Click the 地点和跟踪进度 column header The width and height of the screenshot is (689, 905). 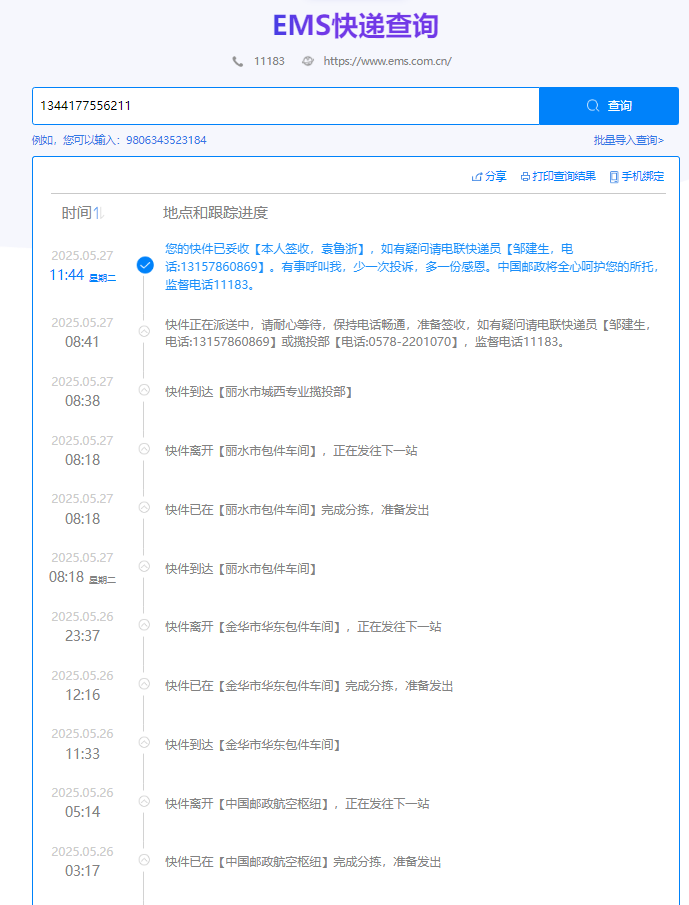coord(215,213)
